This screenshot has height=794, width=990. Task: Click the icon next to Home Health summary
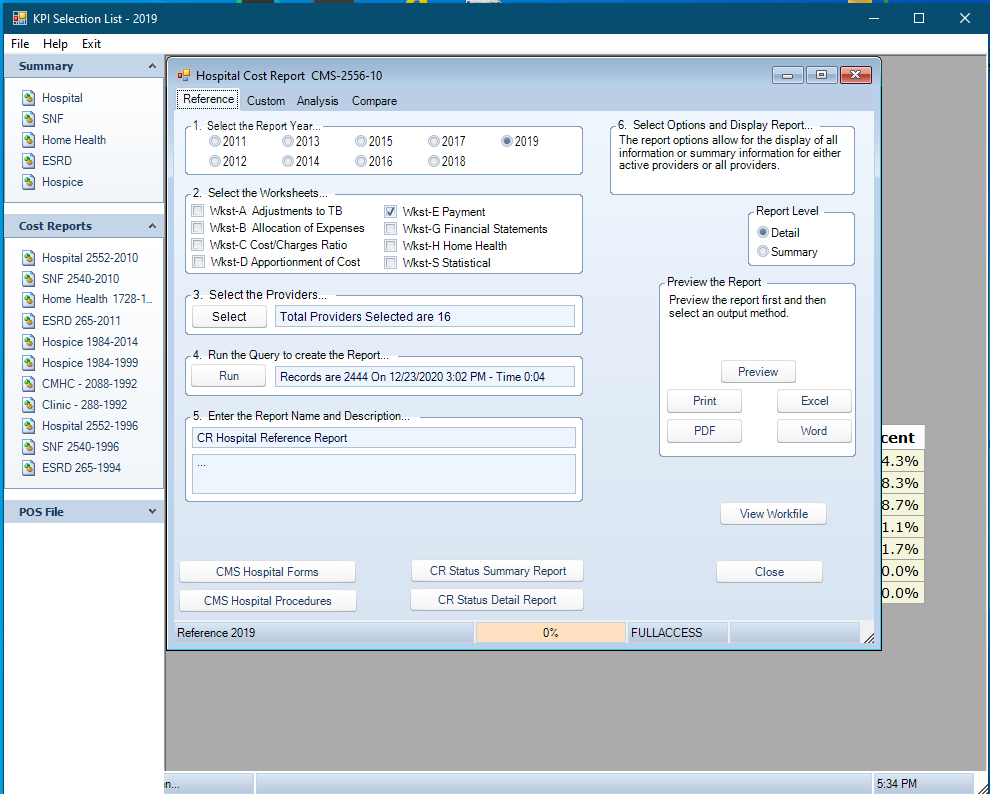coord(28,139)
